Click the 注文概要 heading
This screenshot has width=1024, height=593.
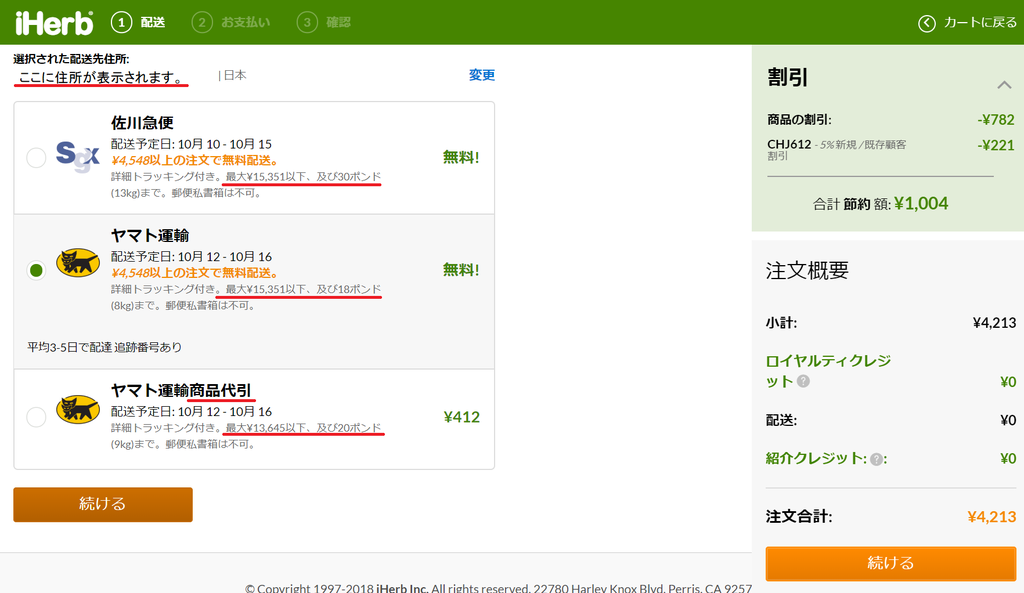807,270
